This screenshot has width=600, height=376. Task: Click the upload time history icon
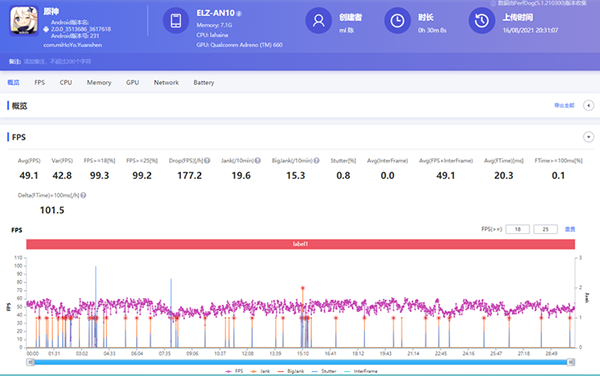(482, 21)
